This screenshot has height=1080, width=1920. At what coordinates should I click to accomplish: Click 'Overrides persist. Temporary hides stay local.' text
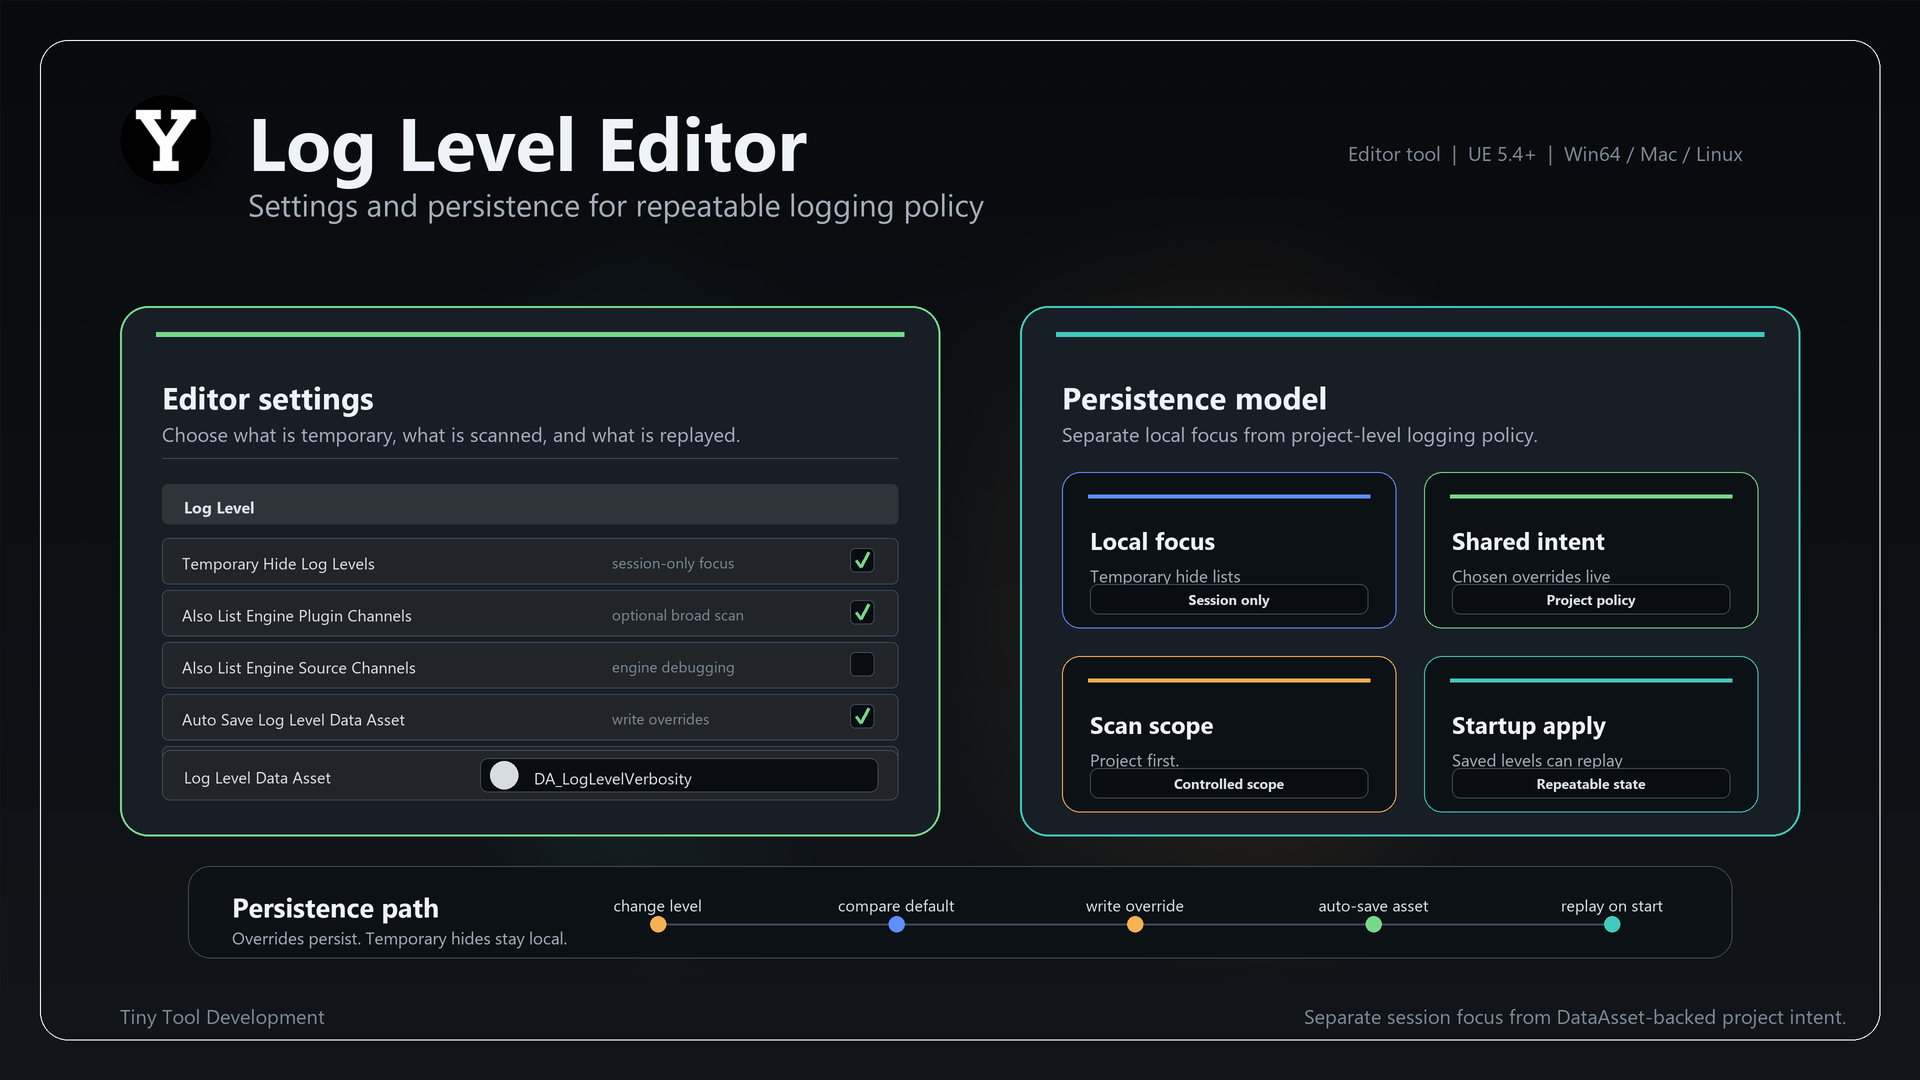tap(399, 939)
